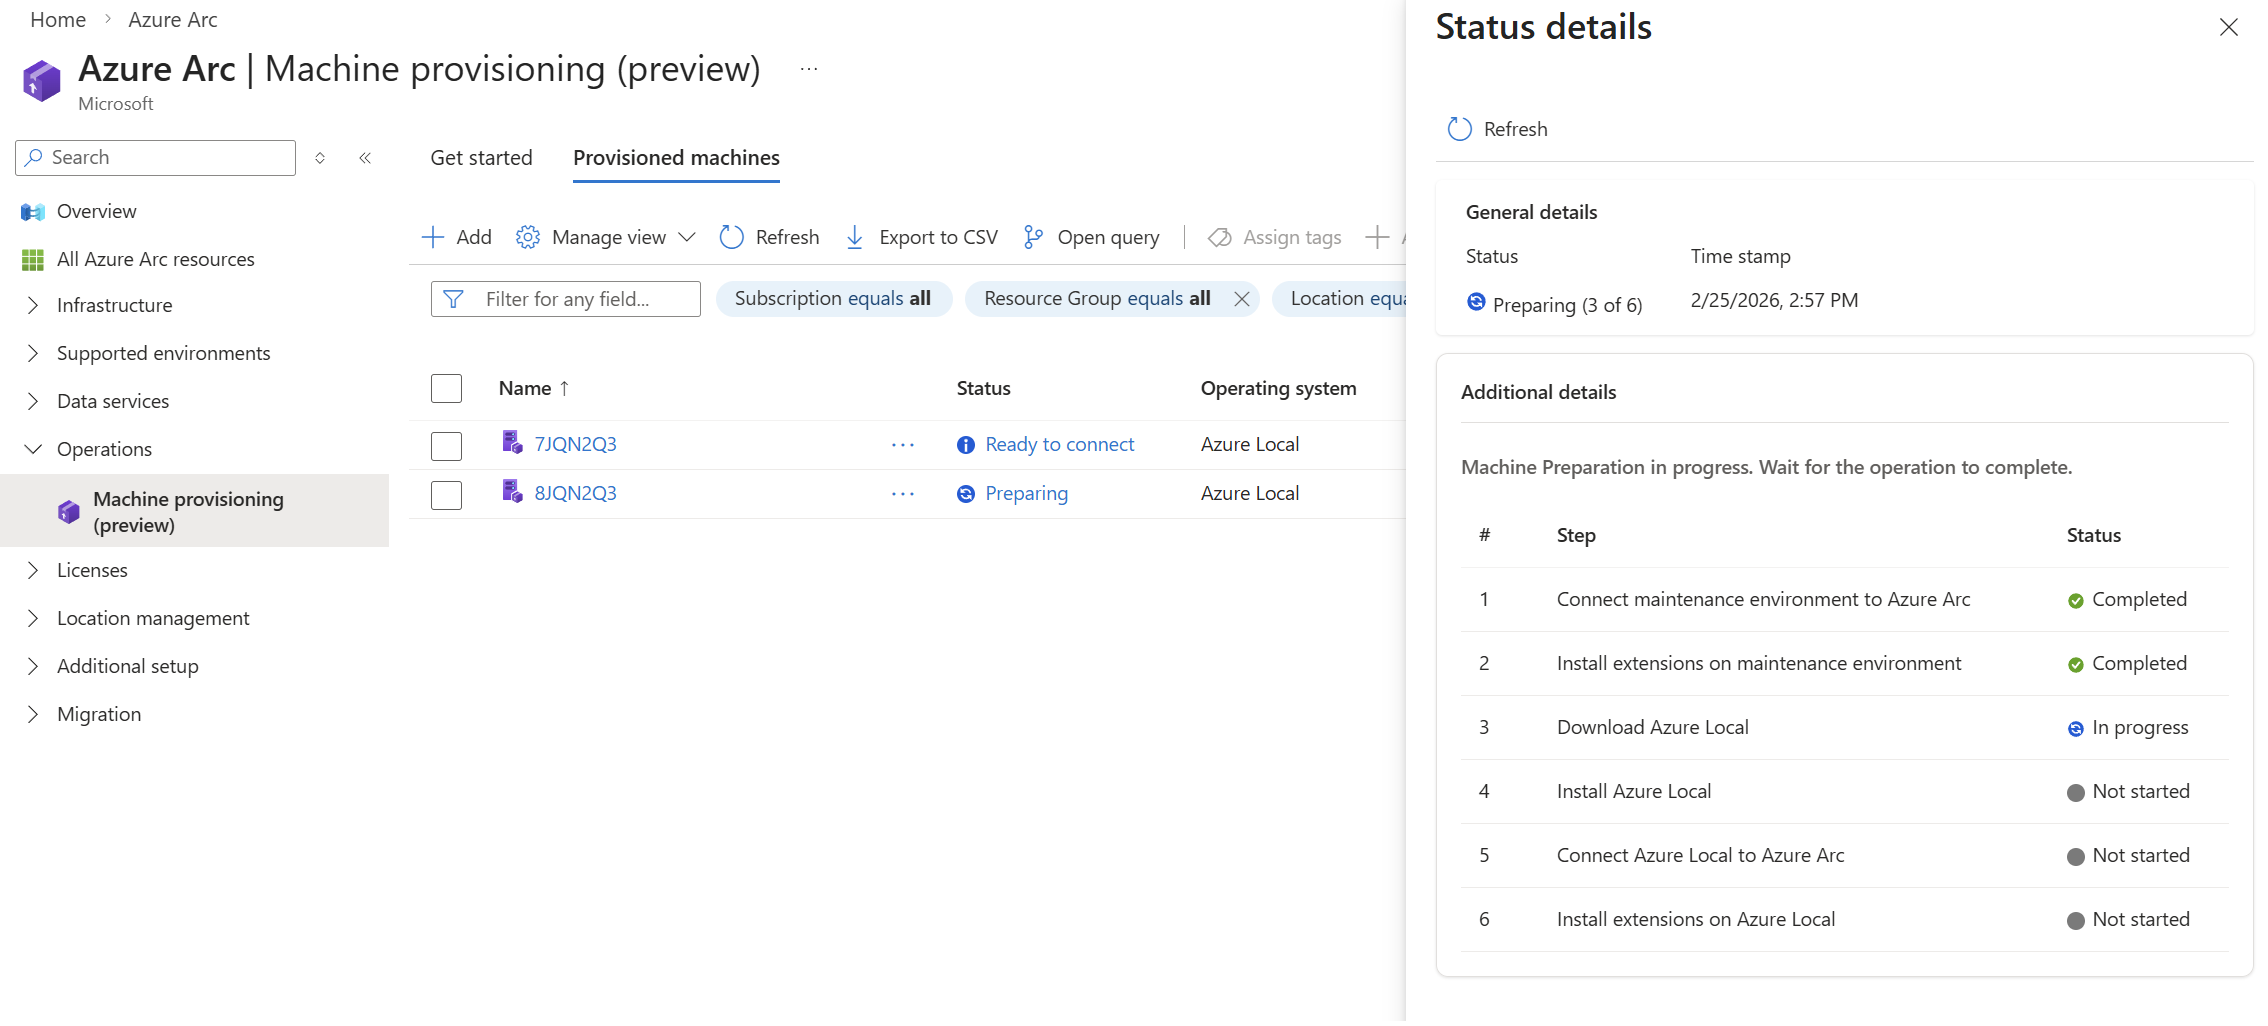Open more options ellipsis for 8JQN2Q3
Screen dimensions: 2268x1026
pyautogui.click(x=902, y=494)
